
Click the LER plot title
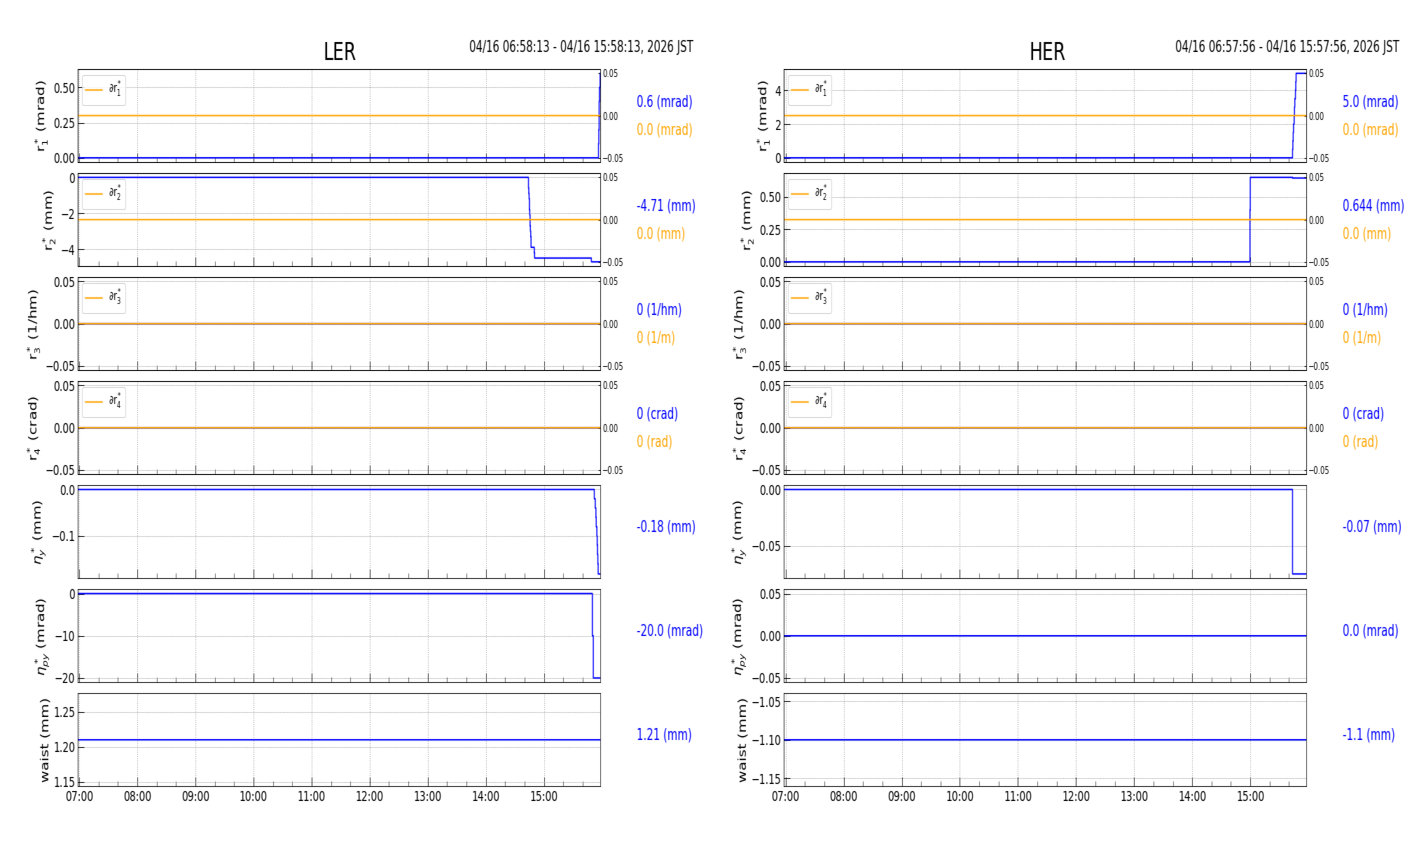point(339,52)
